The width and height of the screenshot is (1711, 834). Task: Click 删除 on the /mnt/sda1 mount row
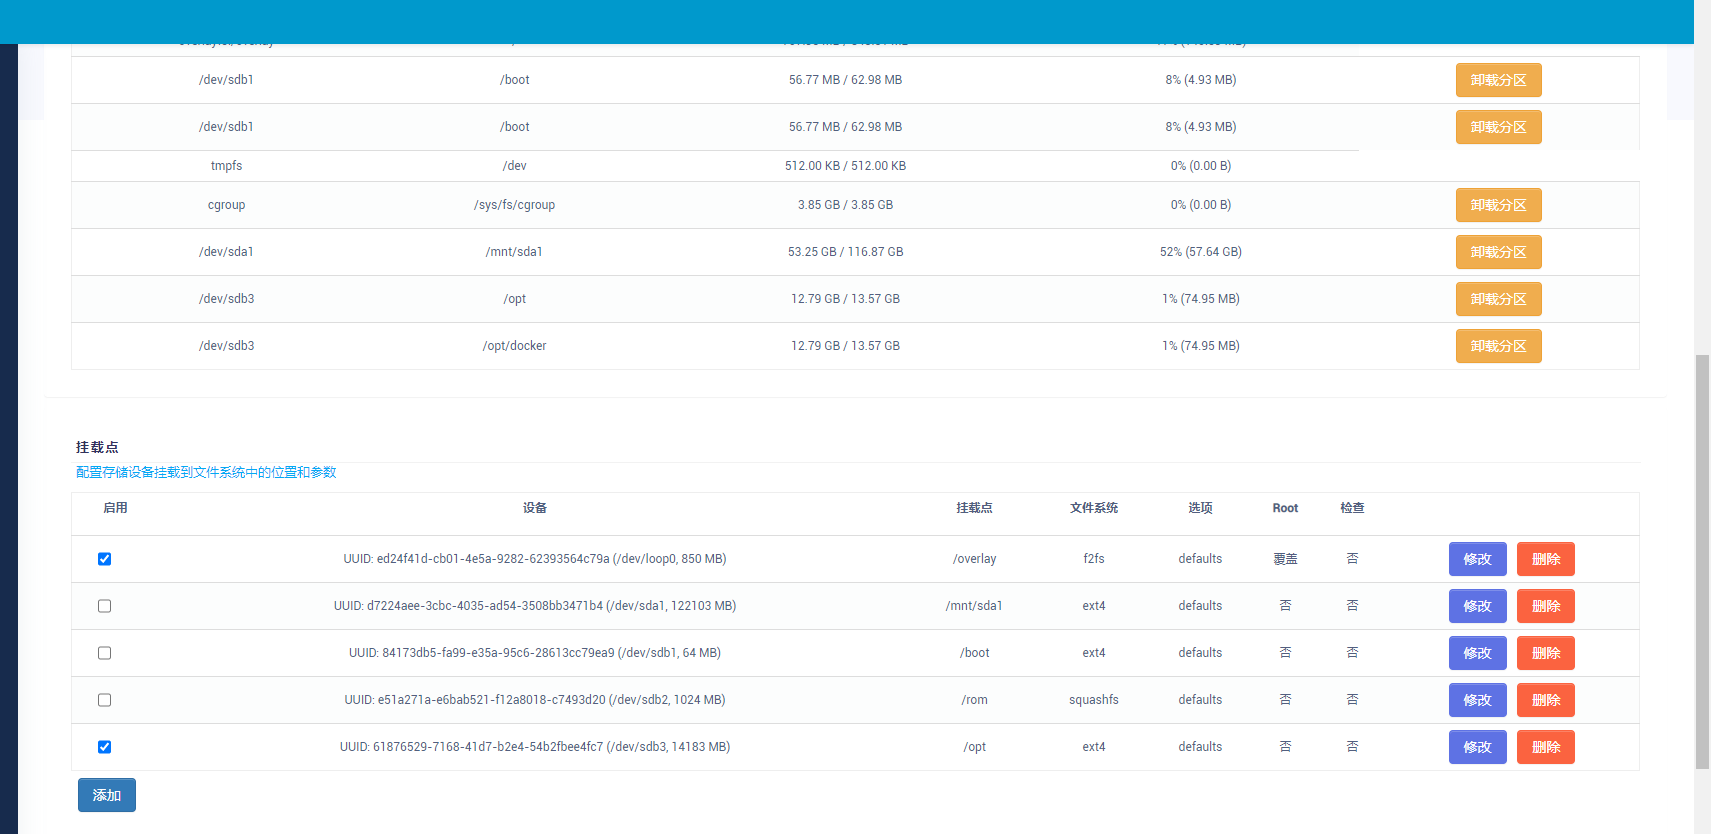[1545, 606]
